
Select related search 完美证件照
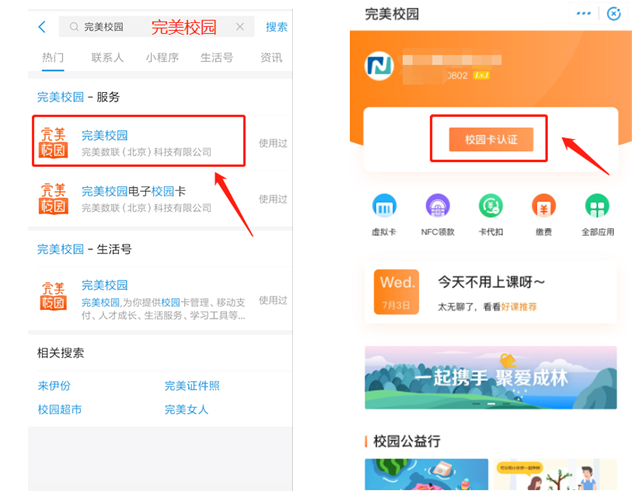[192, 386]
